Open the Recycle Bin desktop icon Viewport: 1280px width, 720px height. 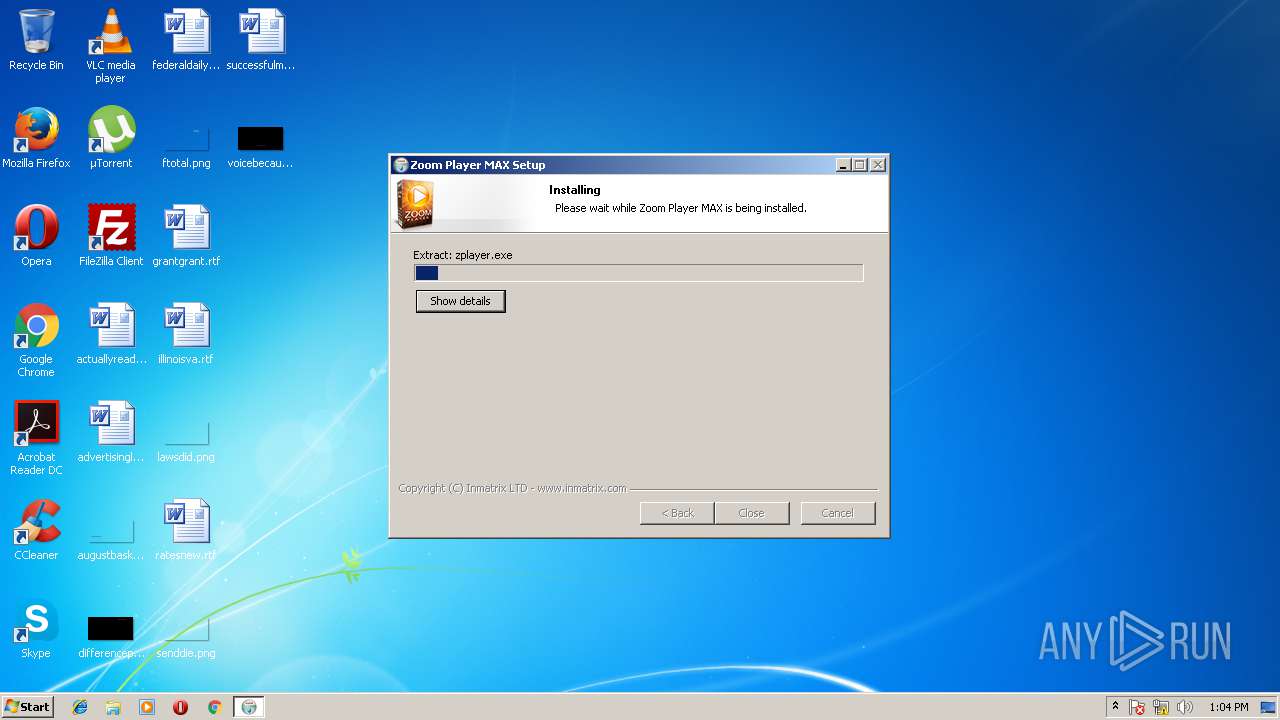pyautogui.click(x=36, y=41)
